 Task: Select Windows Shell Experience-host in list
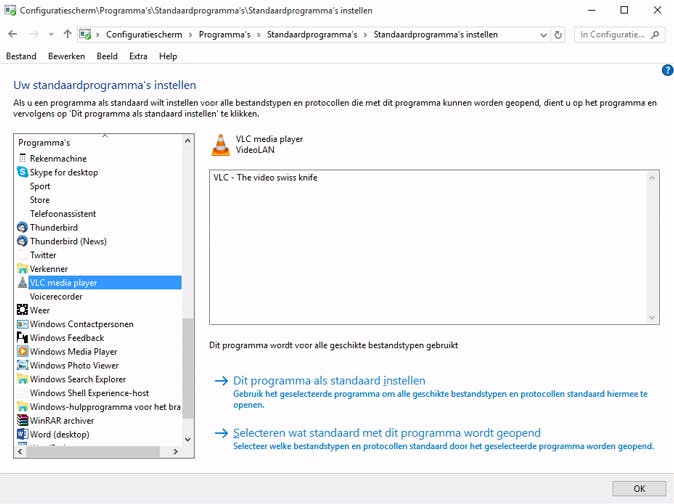pos(89,393)
